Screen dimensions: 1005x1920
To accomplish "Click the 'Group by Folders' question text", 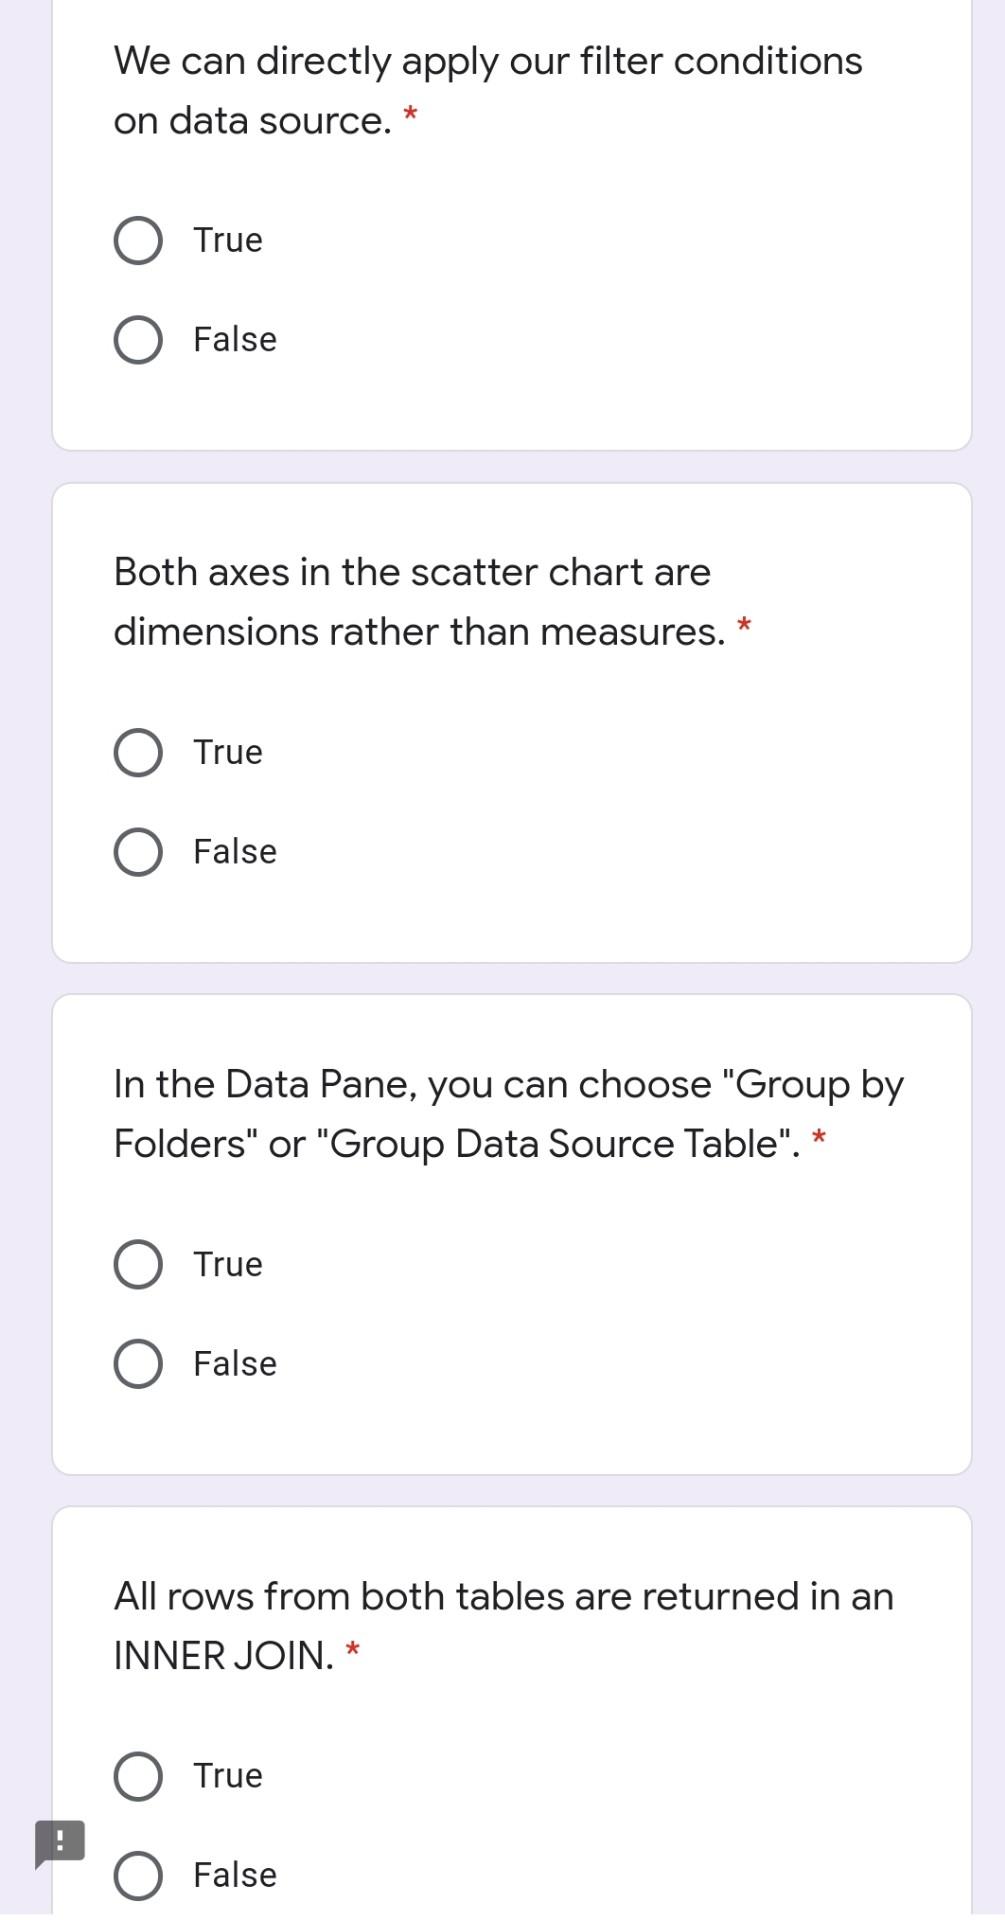I will 508,1114.
